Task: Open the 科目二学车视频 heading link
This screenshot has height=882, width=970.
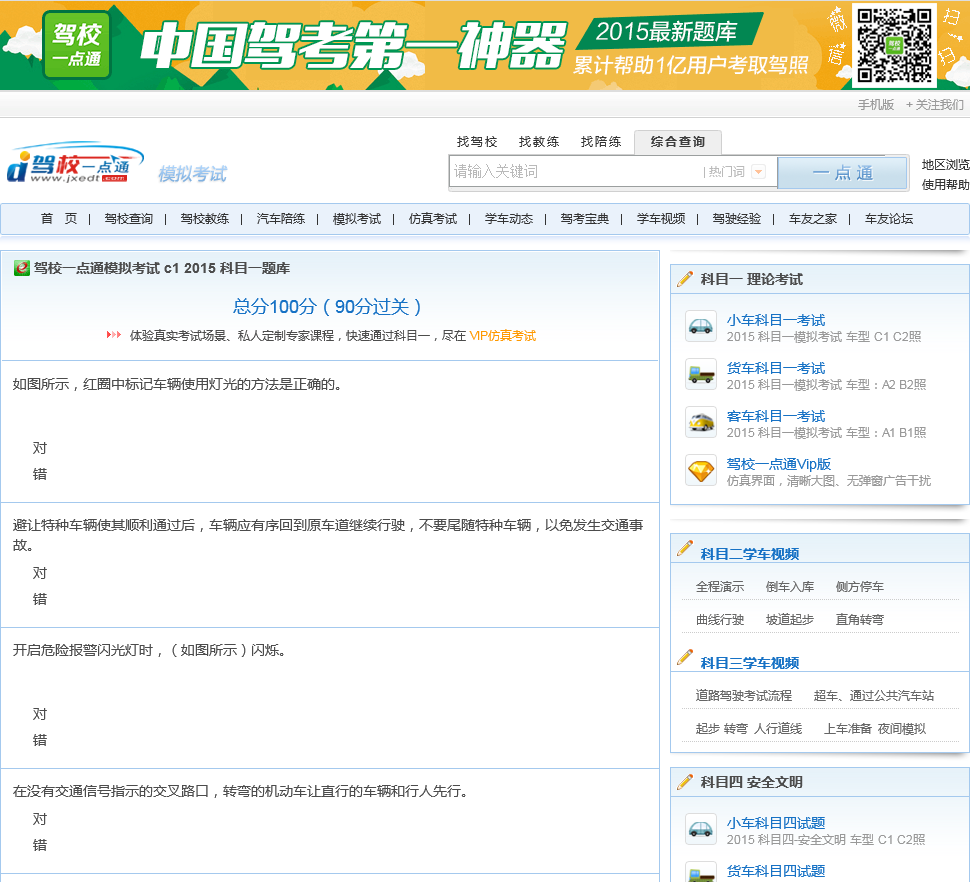Action: point(750,554)
